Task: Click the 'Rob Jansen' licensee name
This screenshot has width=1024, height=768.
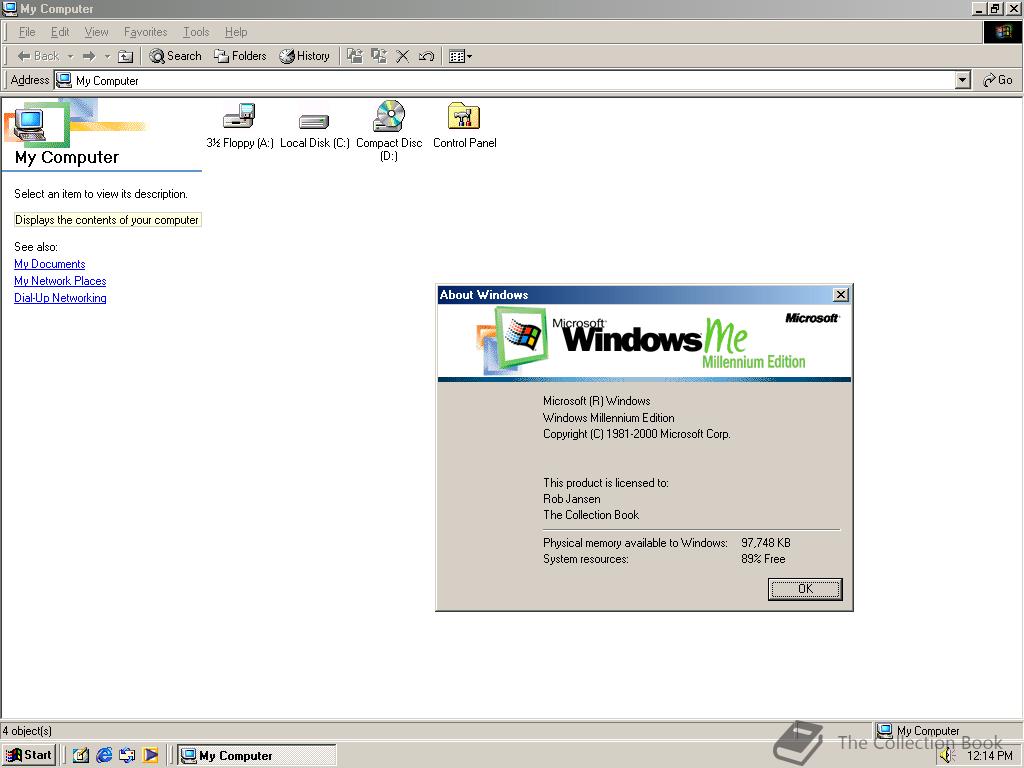Action: [571, 499]
